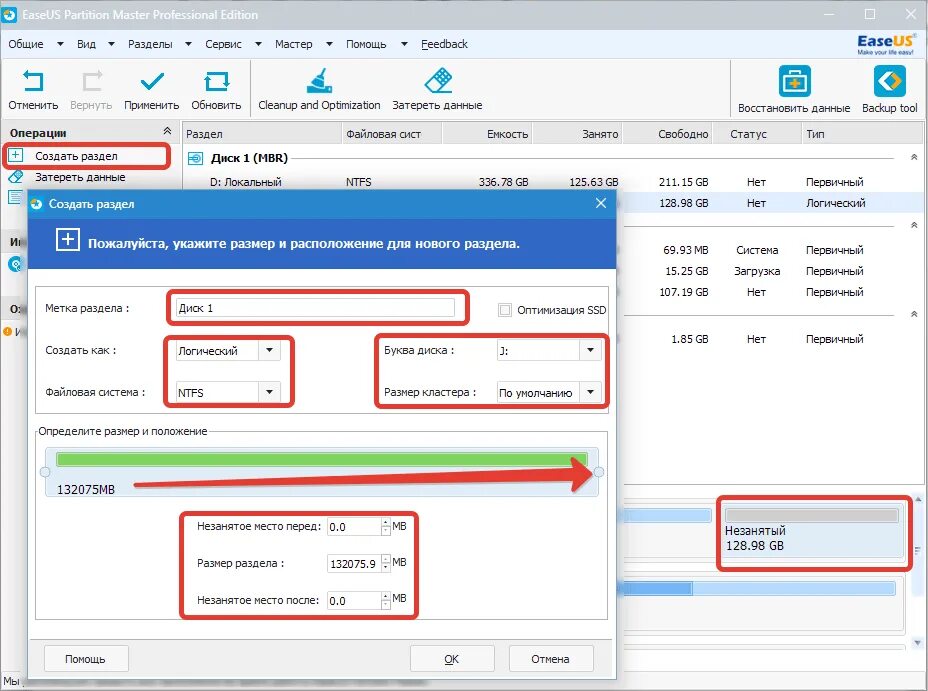Expand the Сервис menu arrow
Screen dimensions: 928x691
tap(258, 44)
